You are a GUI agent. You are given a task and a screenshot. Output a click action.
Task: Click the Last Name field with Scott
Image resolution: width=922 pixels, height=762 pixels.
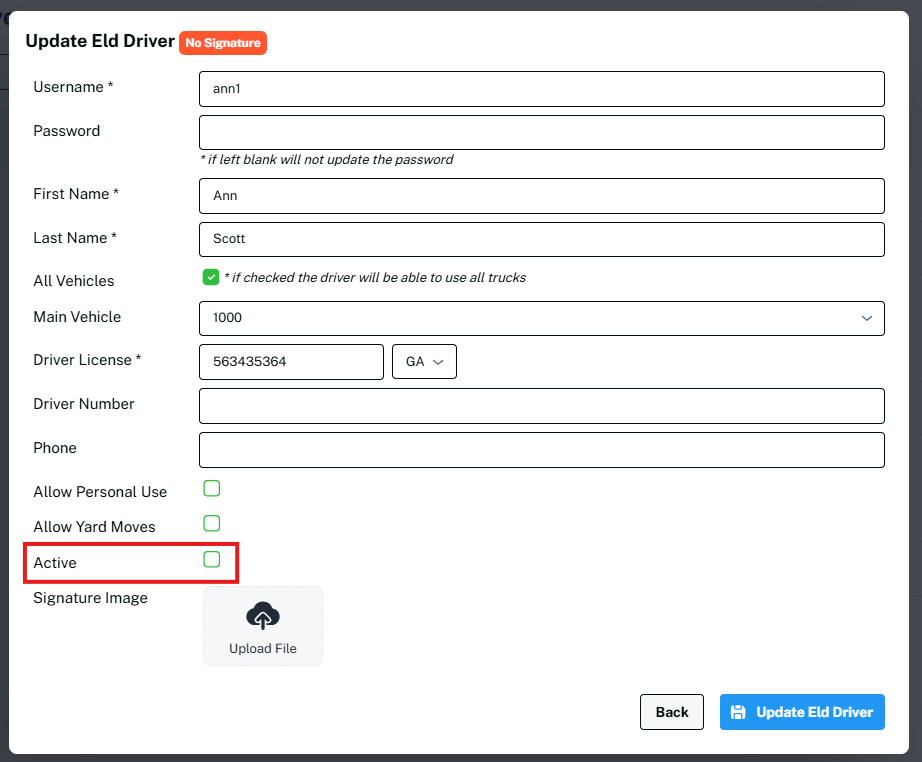click(541, 239)
